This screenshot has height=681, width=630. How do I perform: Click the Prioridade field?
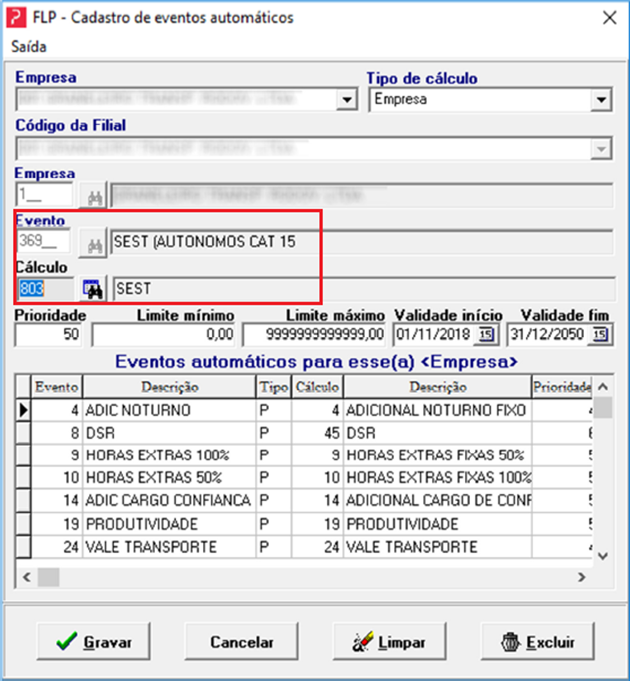point(48,334)
